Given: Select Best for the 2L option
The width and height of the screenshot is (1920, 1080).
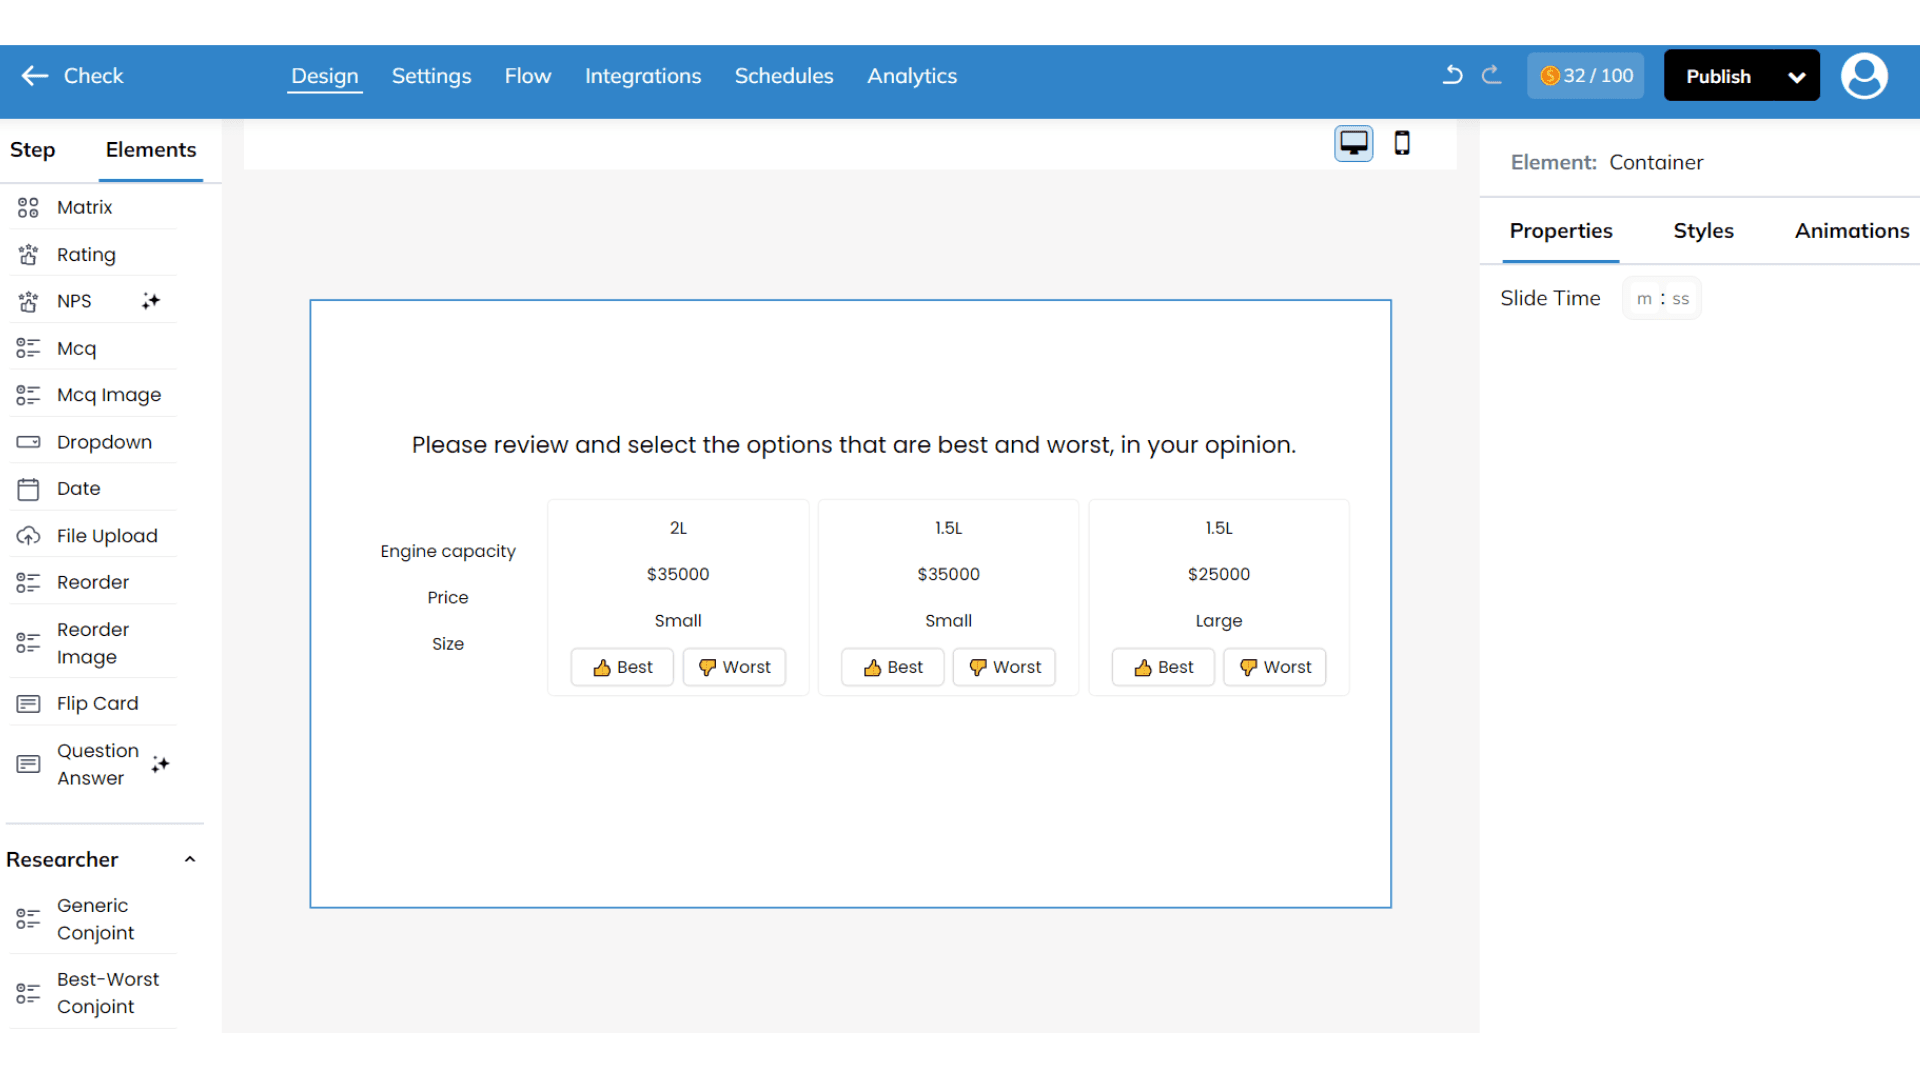Looking at the screenshot, I should pyautogui.click(x=622, y=667).
